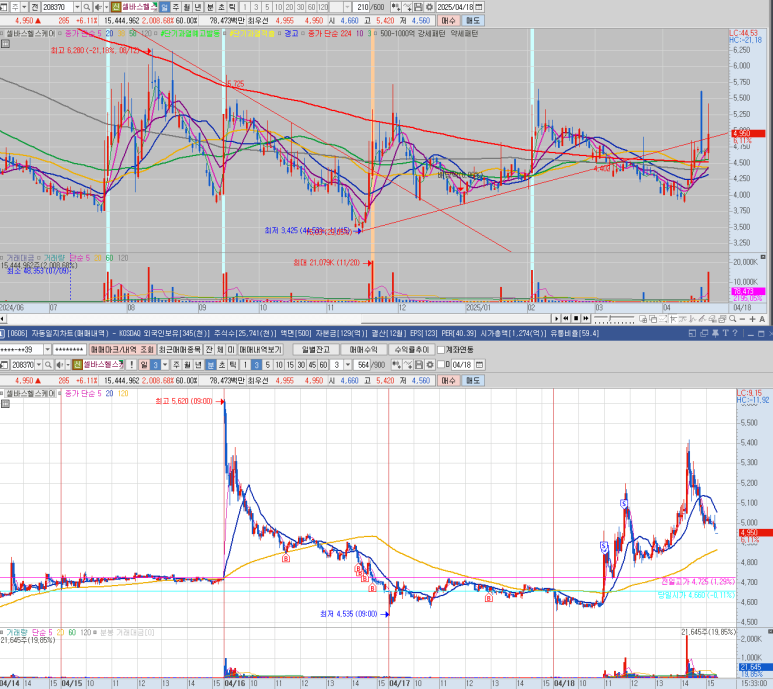Click the speaker icon in the top chart toolbar

pyautogui.click(x=98, y=7)
